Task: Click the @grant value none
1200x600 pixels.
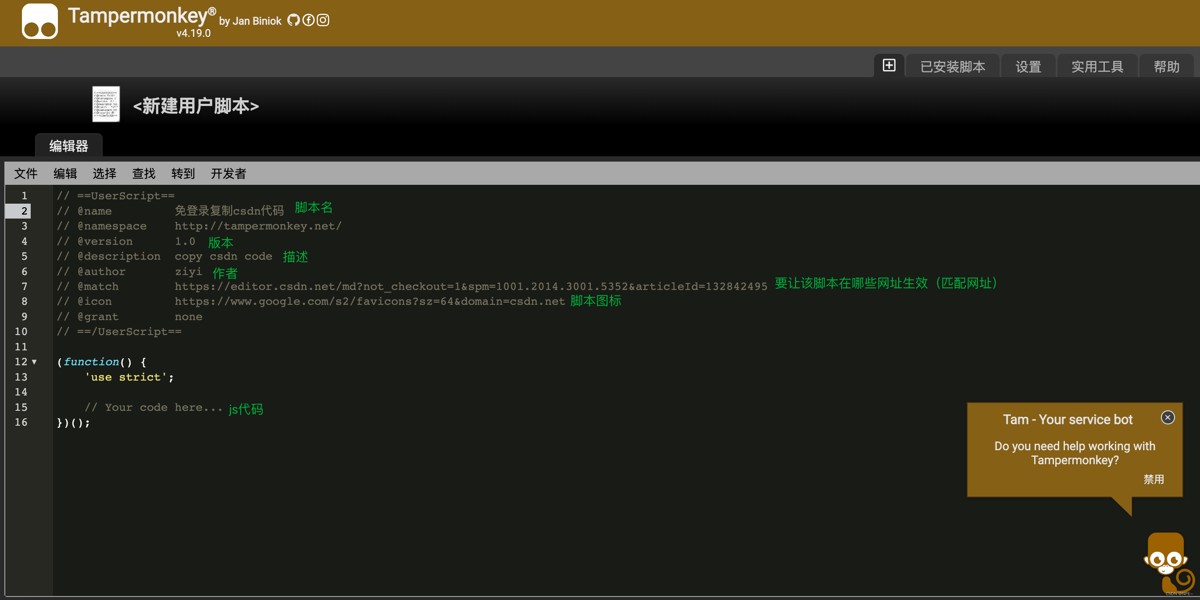Action: (188, 316)
